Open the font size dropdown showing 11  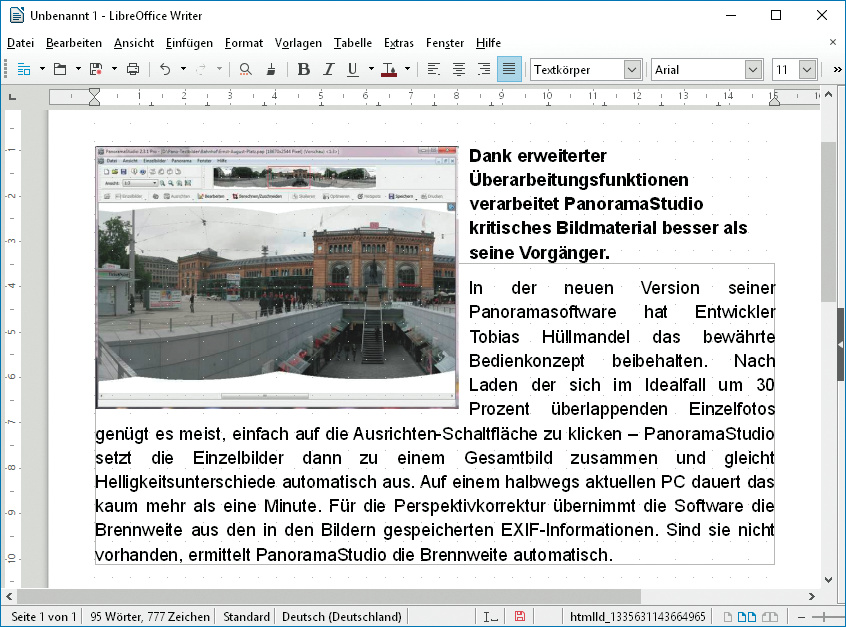coord(806,70)
